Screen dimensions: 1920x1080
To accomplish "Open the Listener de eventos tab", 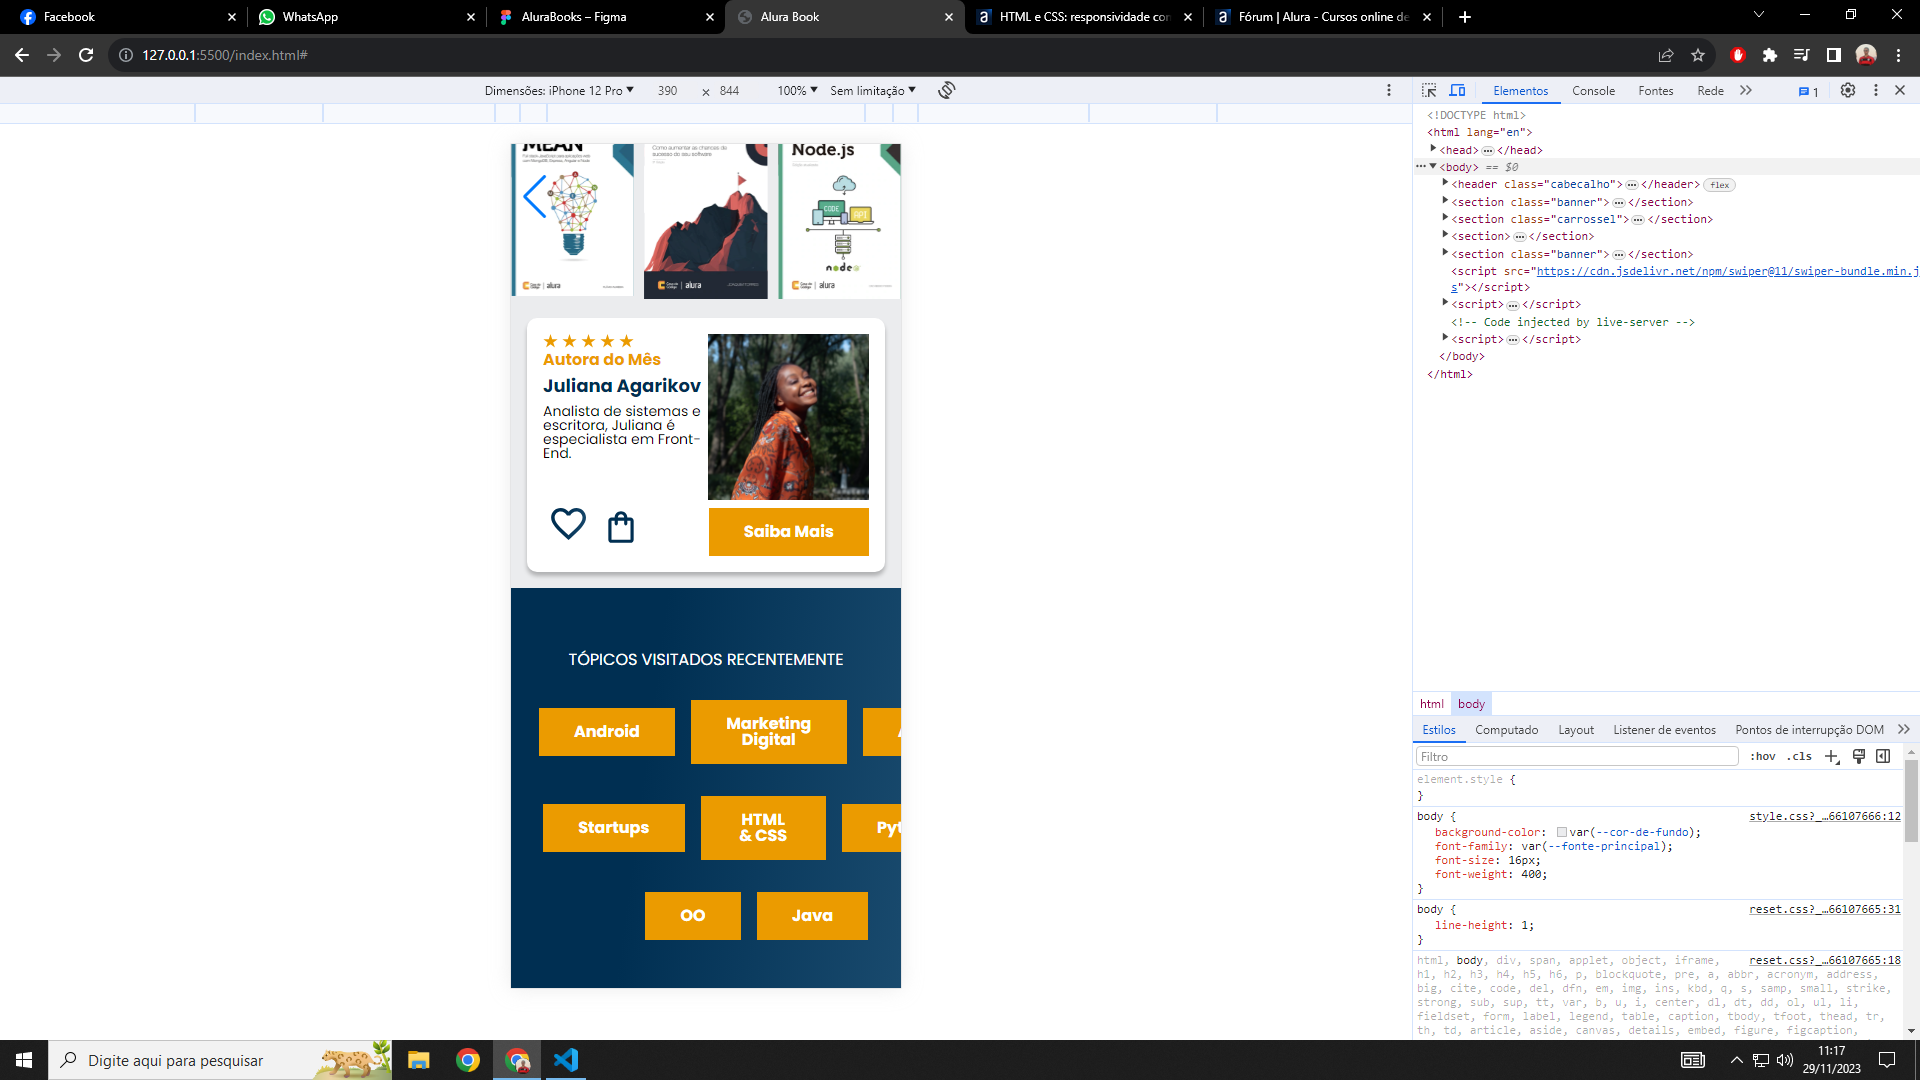I will [x=1664, y=730].
